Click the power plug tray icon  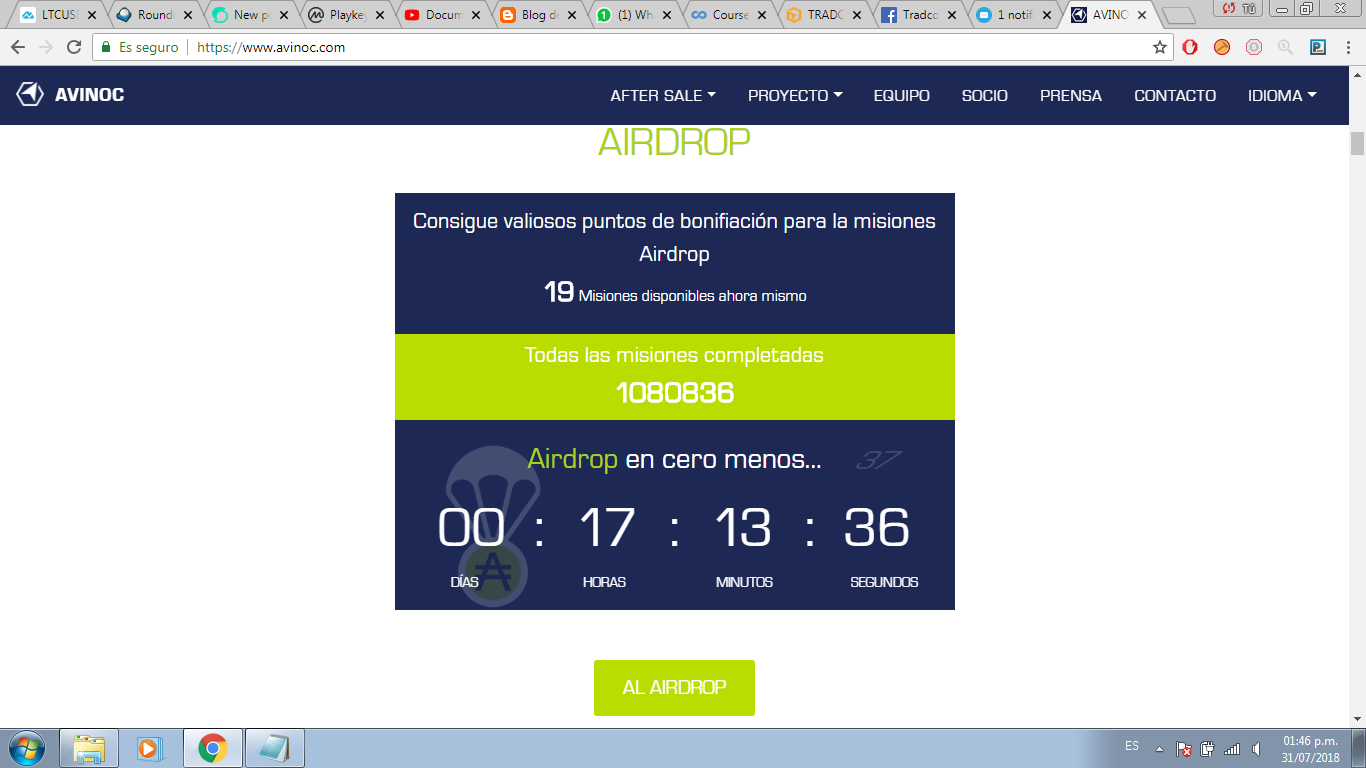click(1207, 748)
